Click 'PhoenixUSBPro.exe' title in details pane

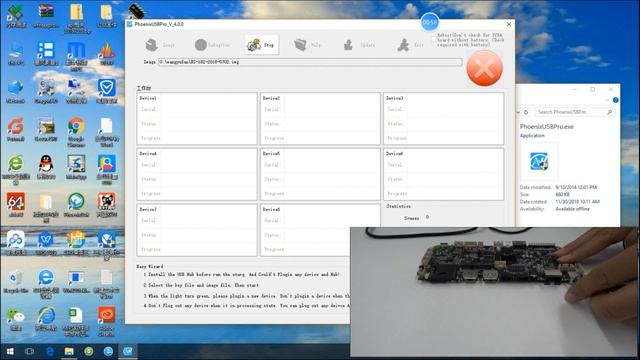547,127
